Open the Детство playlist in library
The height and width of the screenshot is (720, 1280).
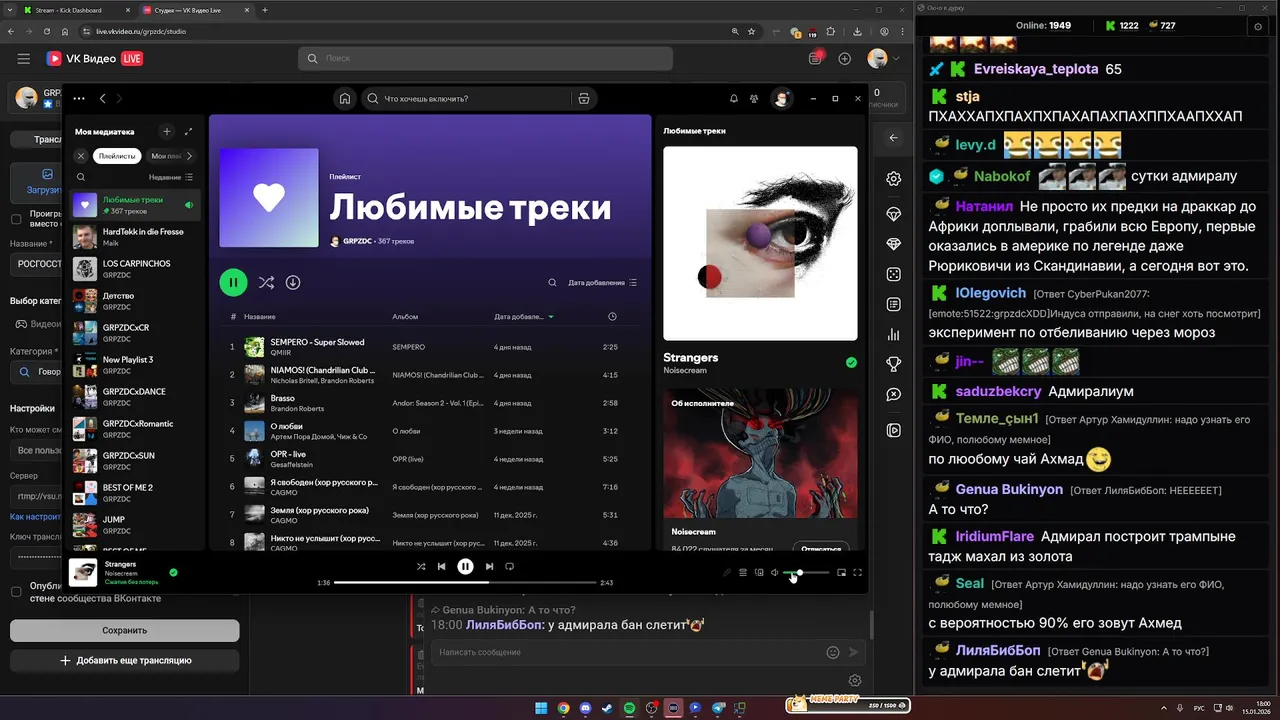(135, 301)
